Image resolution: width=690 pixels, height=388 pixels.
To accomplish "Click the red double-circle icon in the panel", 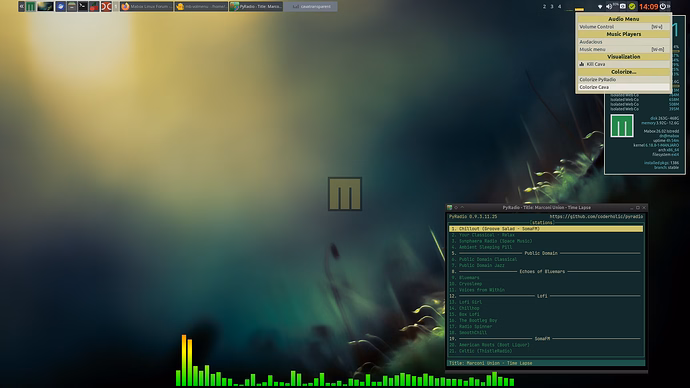I will tap(106, 7).
